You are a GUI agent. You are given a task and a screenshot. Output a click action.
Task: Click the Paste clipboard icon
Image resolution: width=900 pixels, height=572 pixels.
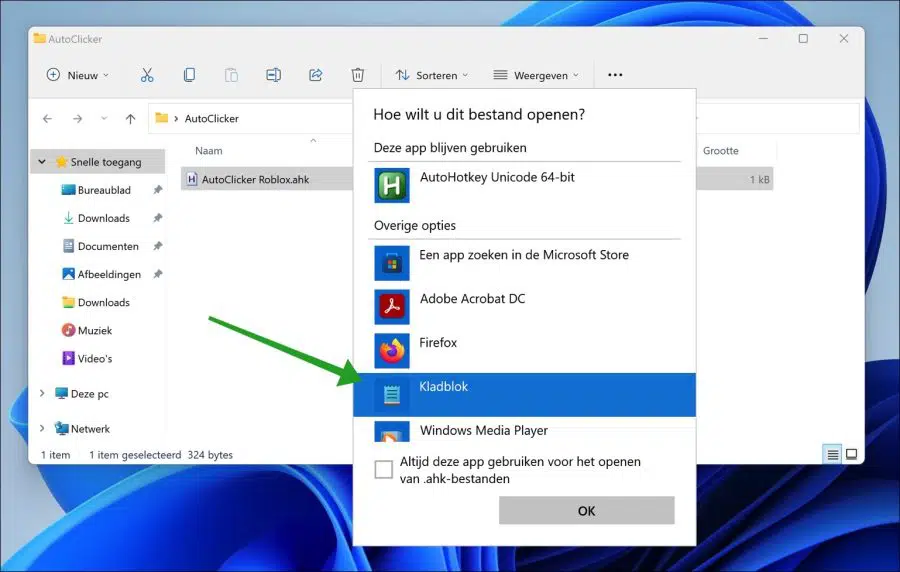tap(231, 75)
